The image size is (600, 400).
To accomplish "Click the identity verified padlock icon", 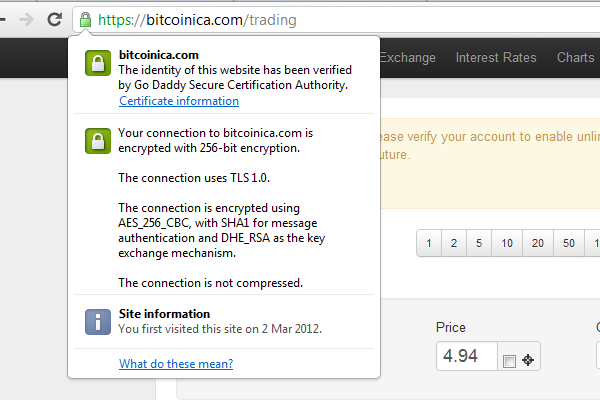I will coord(98,63).
